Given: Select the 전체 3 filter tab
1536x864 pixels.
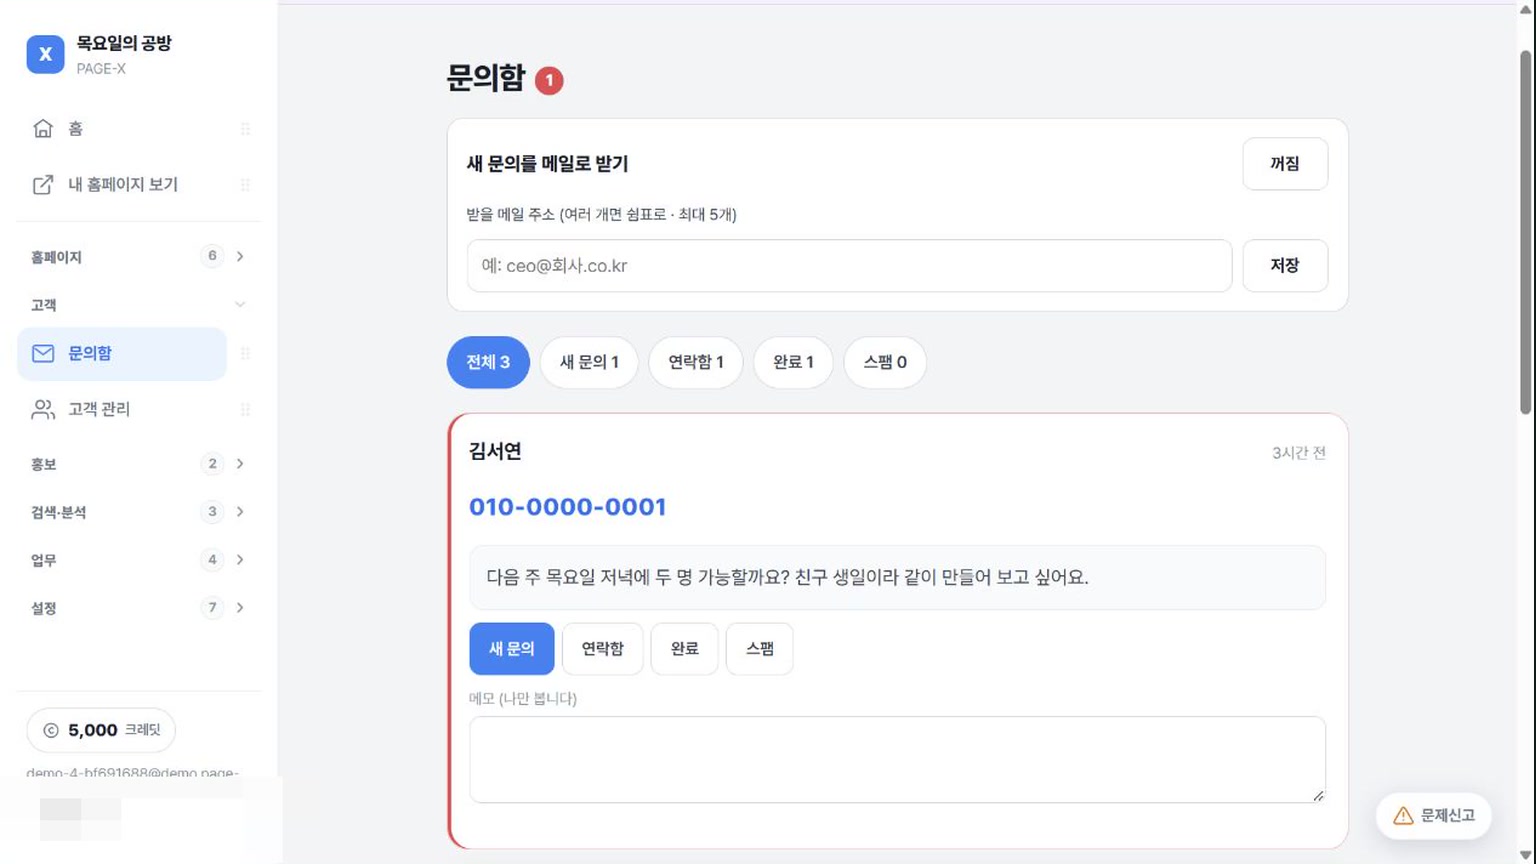Looking at the screenshot, I should pyautogui.click(x=488, y=362).
